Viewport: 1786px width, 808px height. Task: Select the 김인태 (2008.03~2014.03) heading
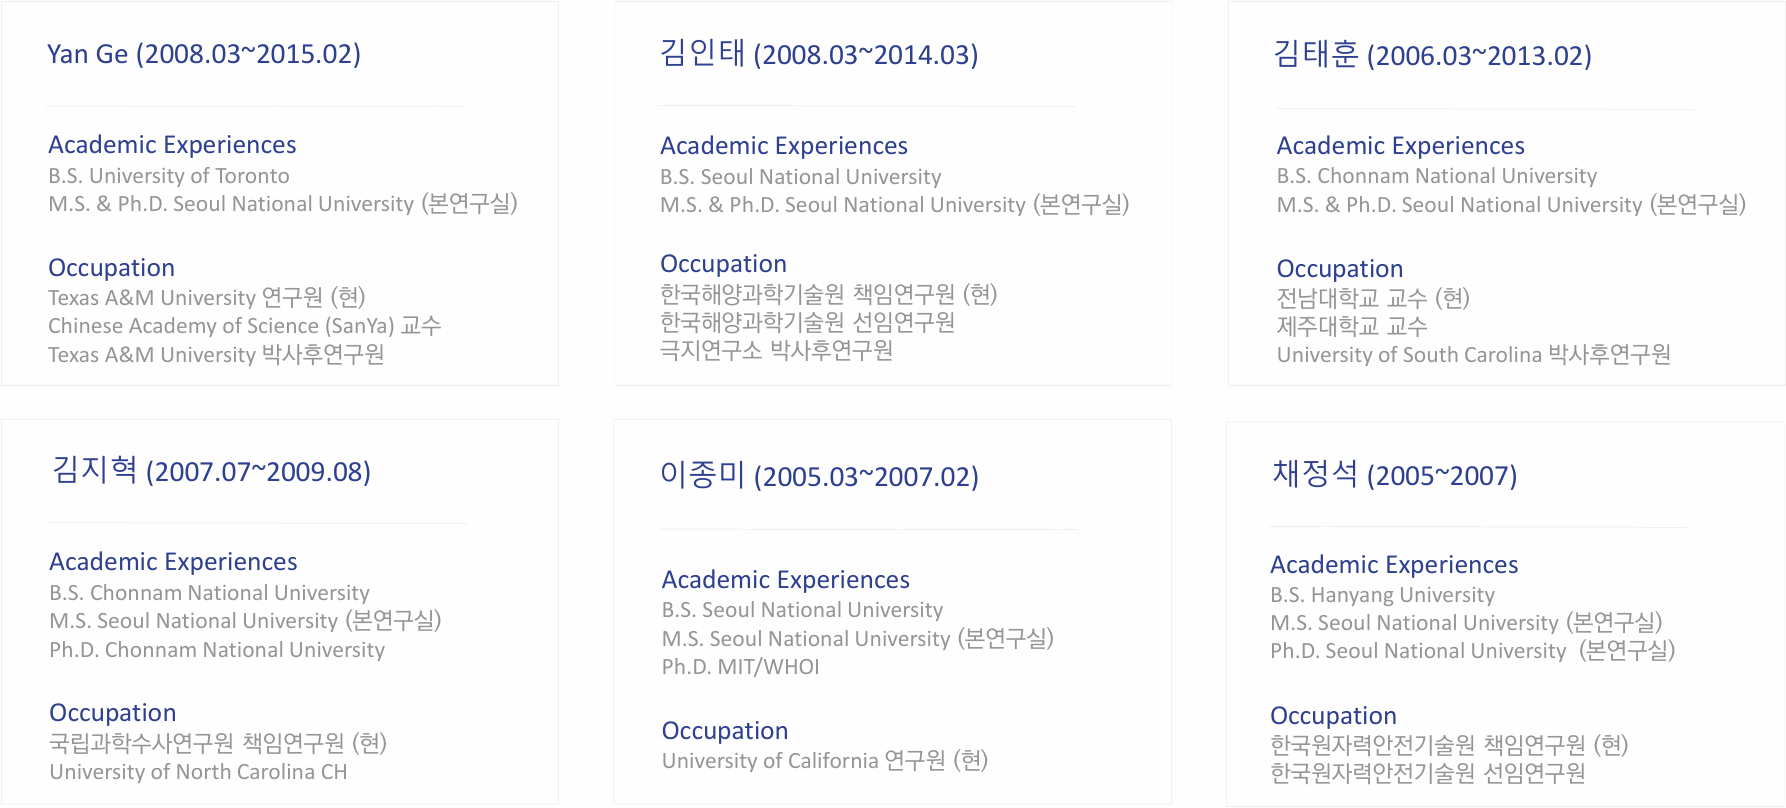[x=819, y=54]
